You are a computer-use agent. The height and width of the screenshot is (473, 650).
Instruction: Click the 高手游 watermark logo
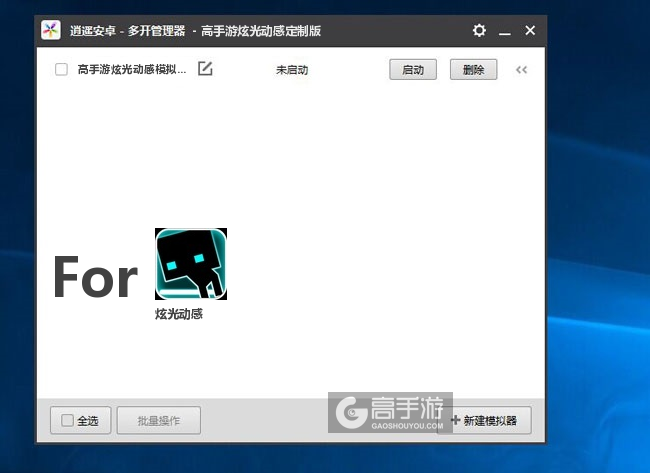click(x=390, y=412)
